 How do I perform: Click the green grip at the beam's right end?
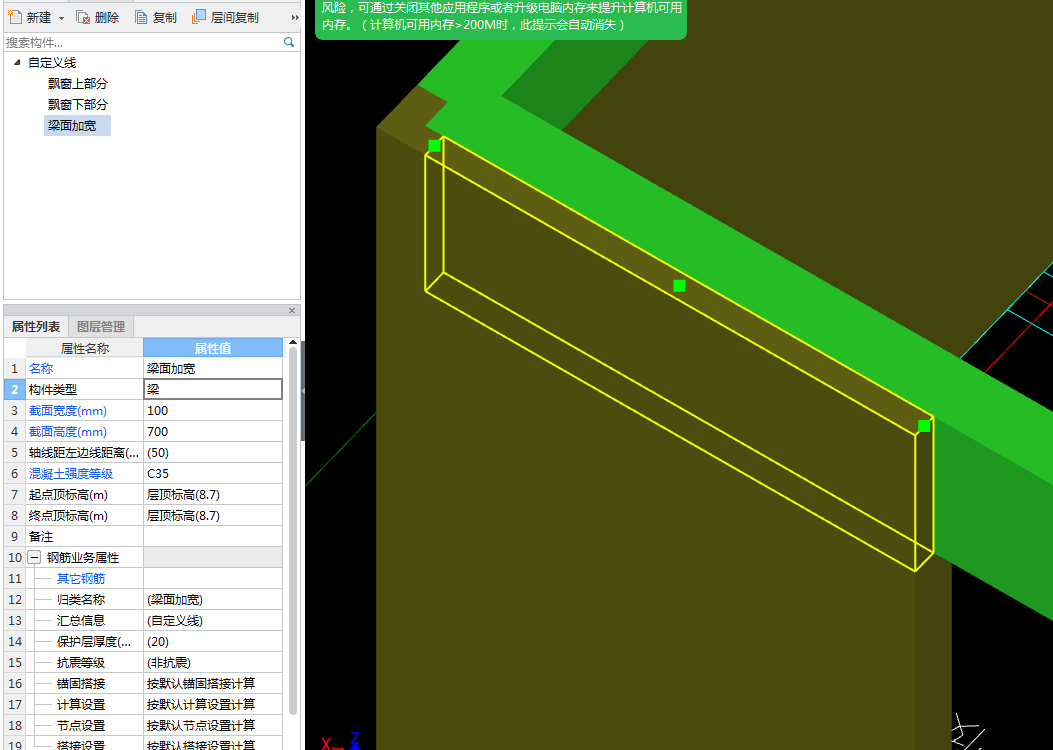(x=924, y=426)
